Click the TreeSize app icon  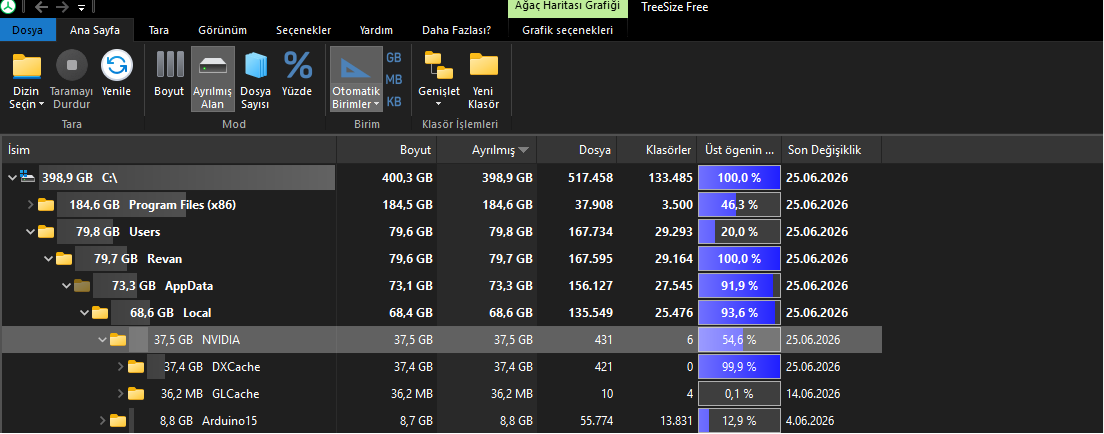coord(9,8)
